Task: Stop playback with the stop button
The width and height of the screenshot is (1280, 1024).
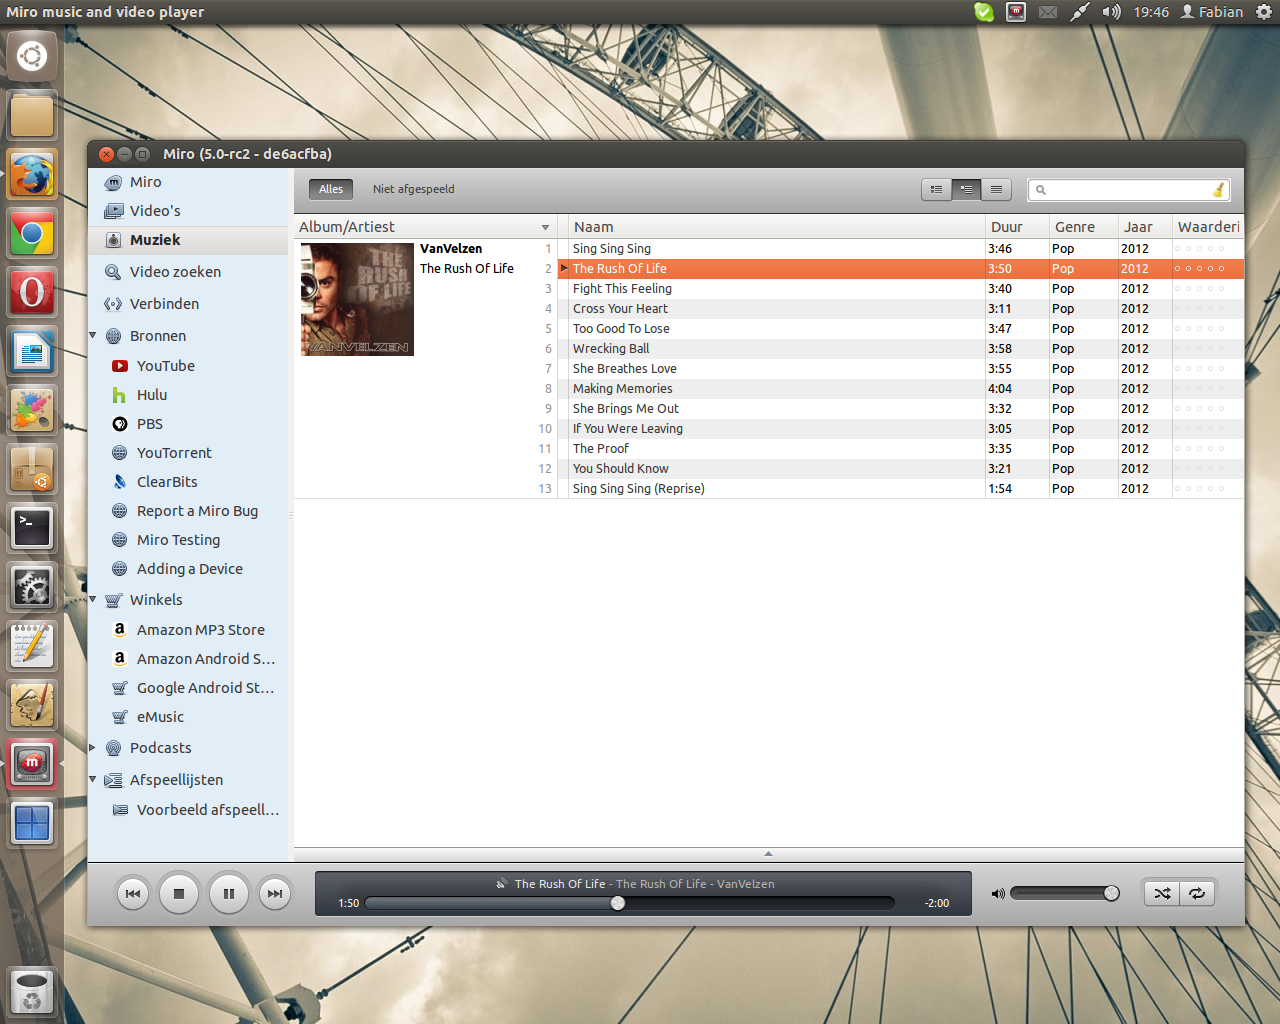Action: point(179,894)
